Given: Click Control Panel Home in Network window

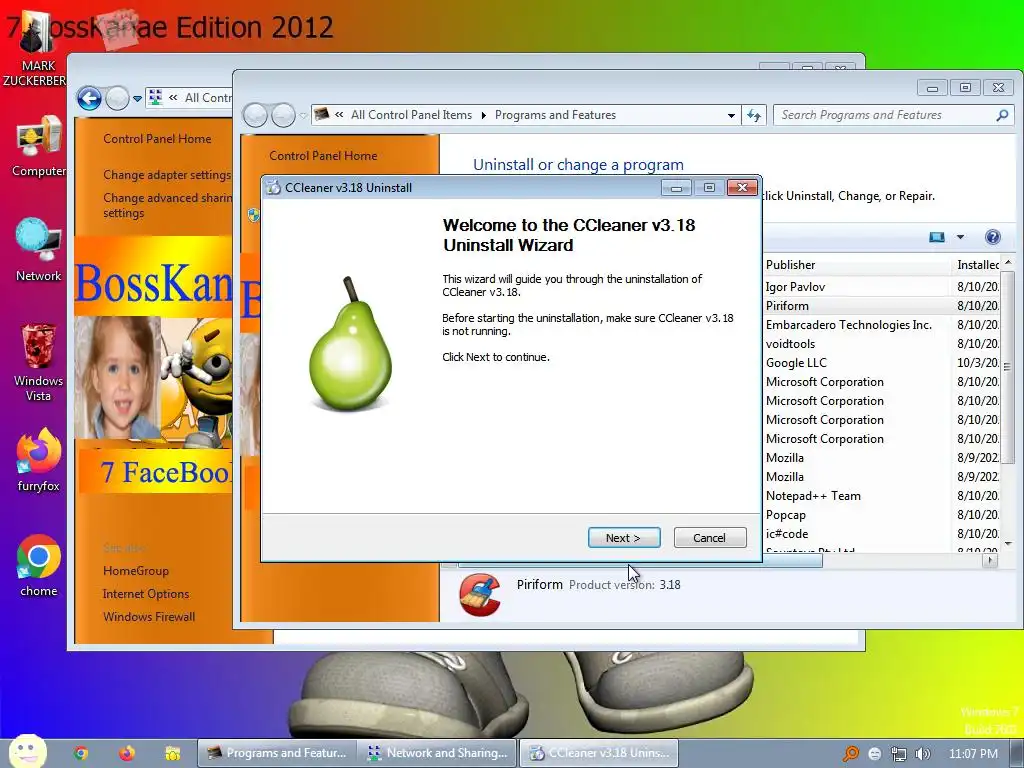Looking at the screenshot, I should (157, 138).
